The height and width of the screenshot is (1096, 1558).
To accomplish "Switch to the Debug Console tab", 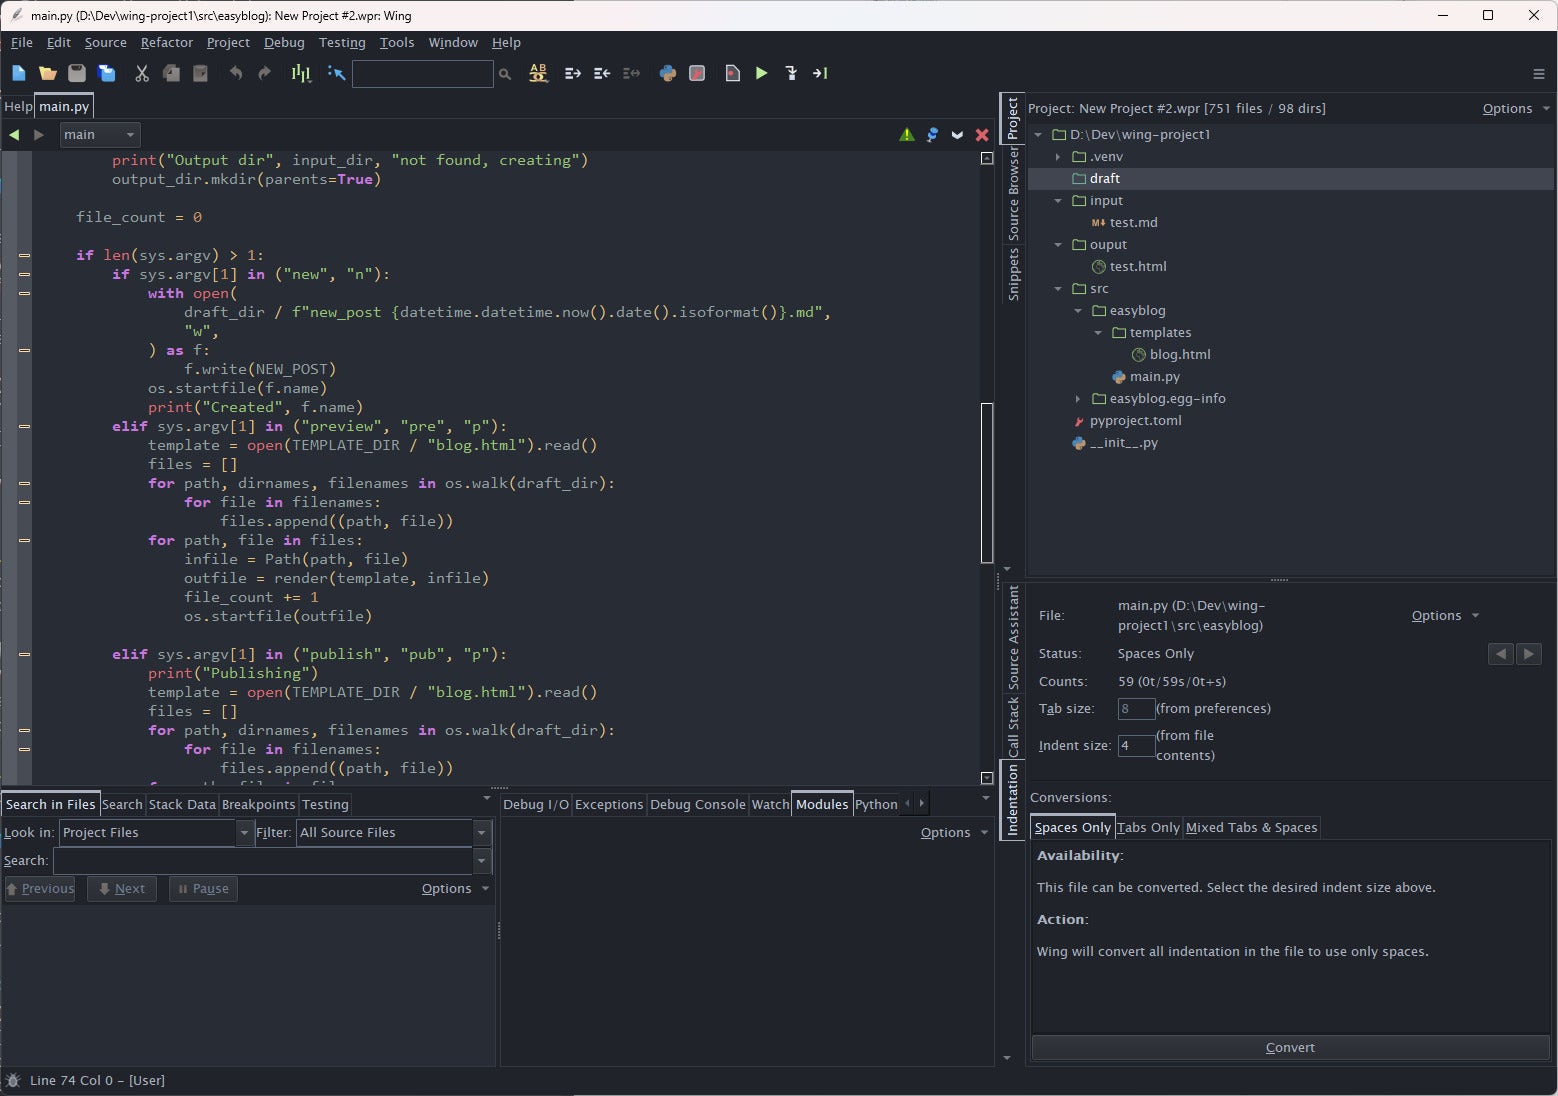I will tap(698, 805).
